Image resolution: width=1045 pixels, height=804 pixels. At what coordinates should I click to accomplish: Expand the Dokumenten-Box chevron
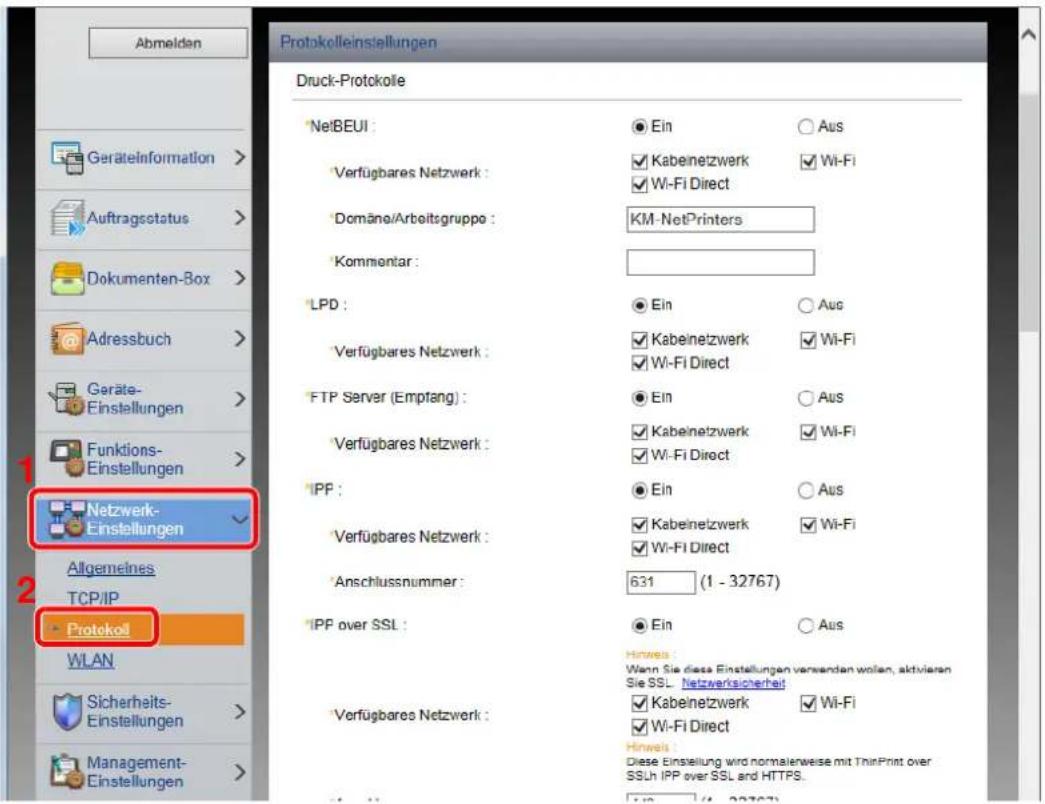click(x=240, y=279)
